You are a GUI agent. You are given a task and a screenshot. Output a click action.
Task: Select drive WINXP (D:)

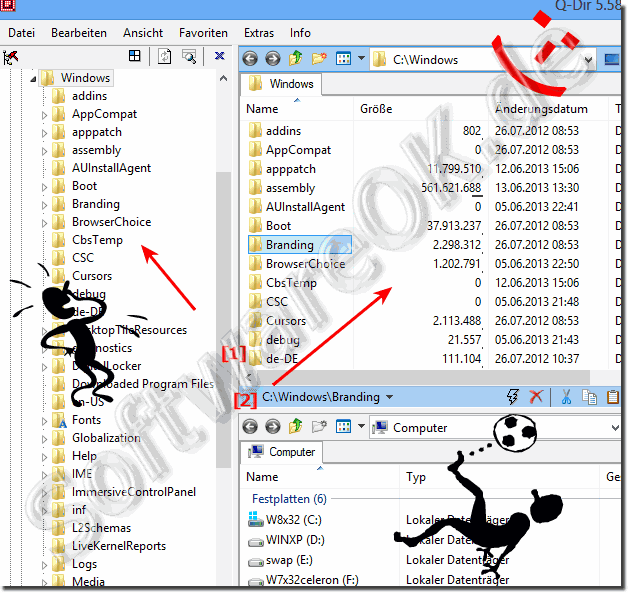[286, 540]
